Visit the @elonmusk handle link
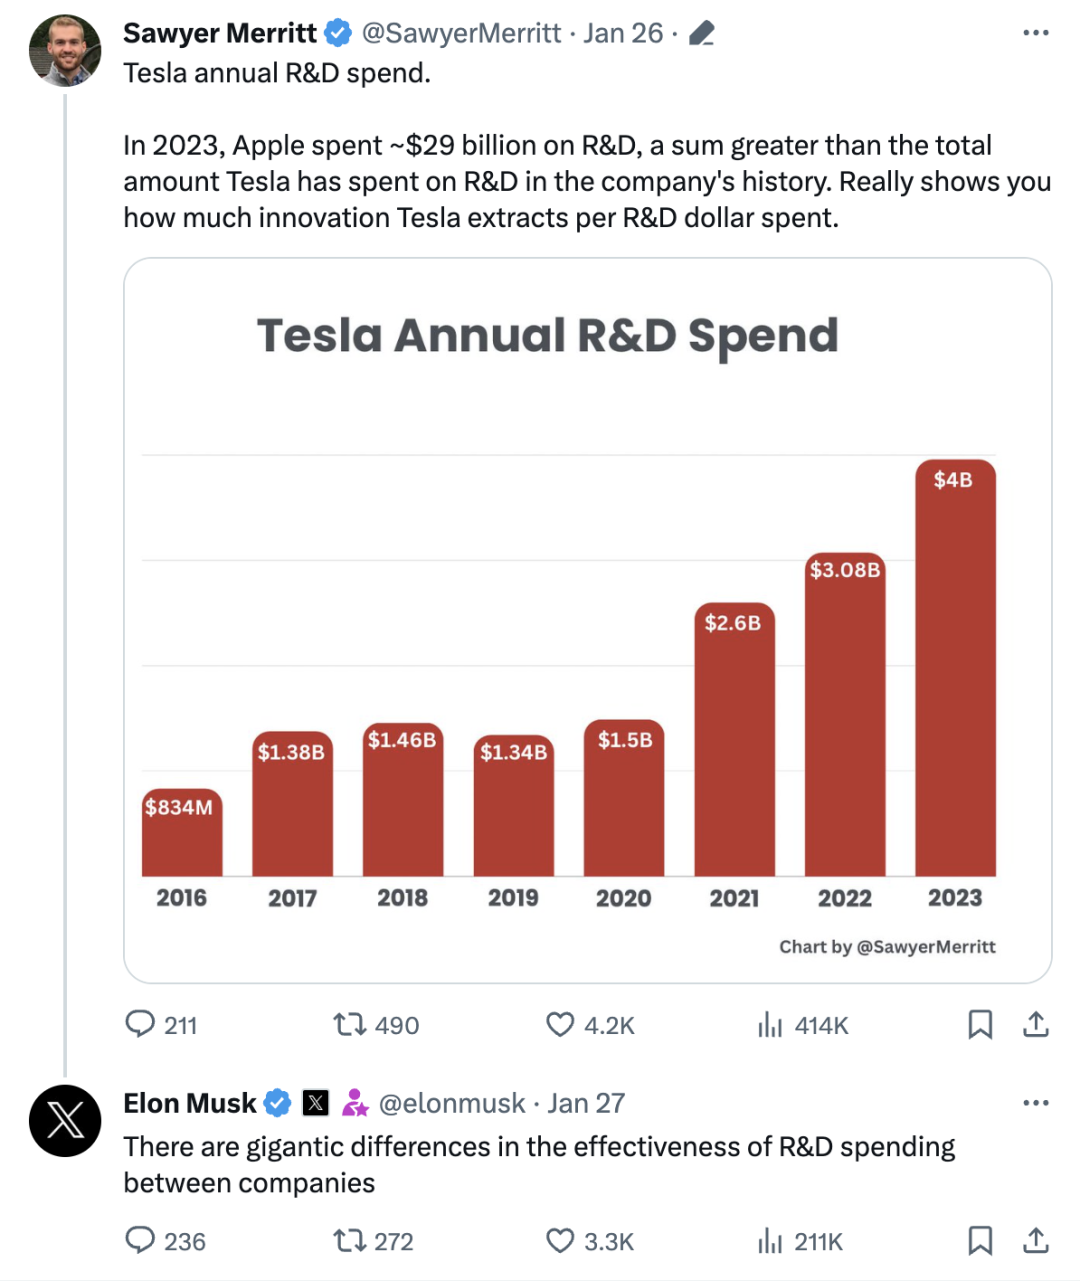Viewport: 1080px width, 1281px height. [x=452, y=1103]
